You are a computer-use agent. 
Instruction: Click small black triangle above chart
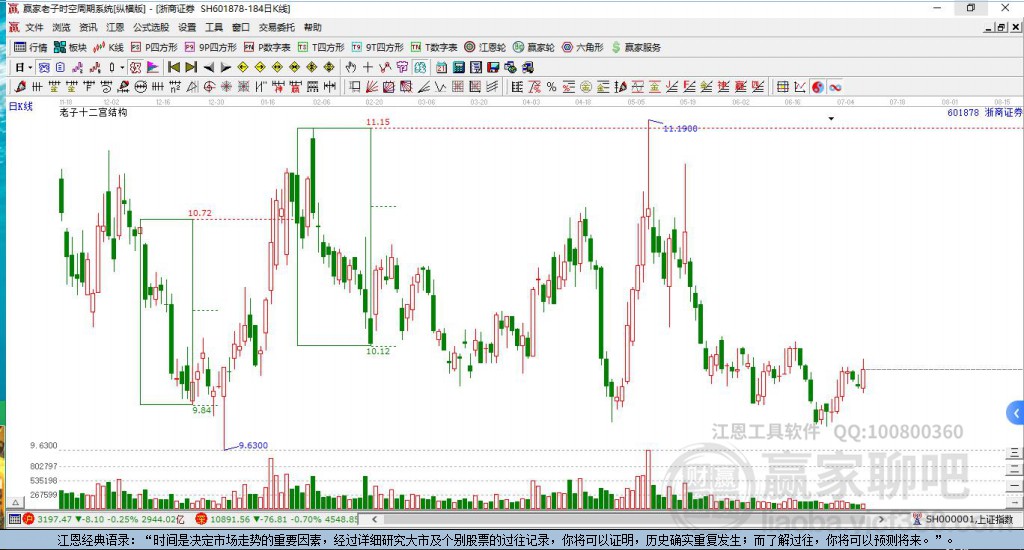[x=831, y=119]
